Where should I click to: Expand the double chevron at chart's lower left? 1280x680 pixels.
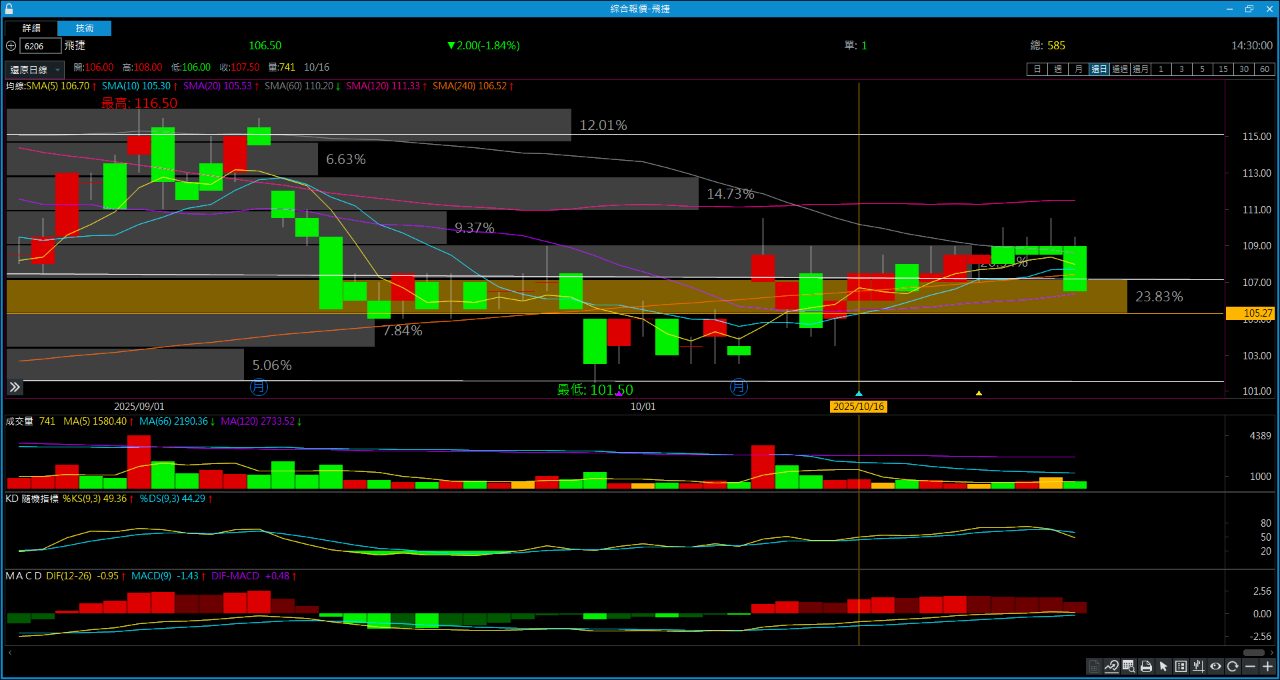point(15,387)
